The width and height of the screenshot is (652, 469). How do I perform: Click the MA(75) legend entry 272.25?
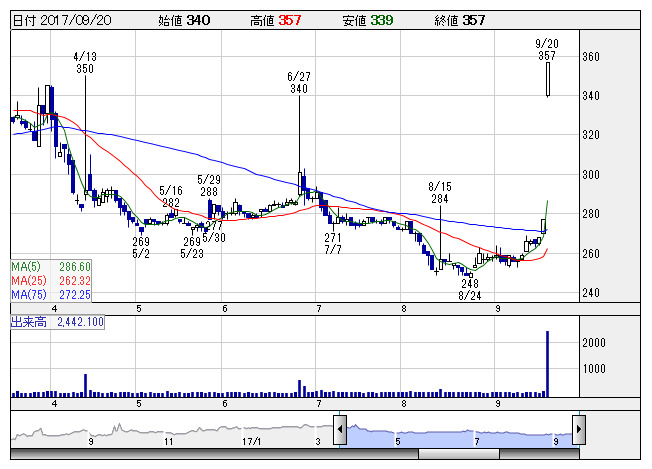click(51, 295)
